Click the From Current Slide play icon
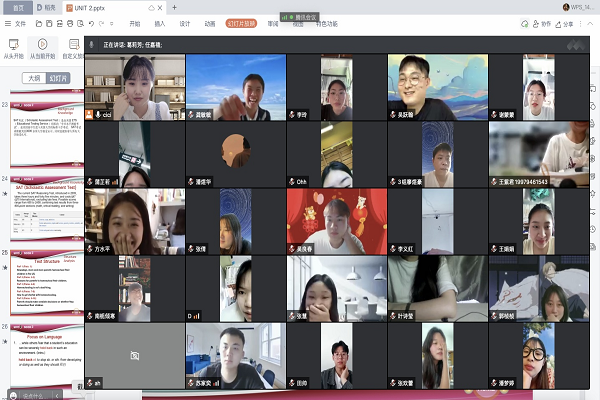Viewport: 600px width, 400px height. pos(42,45)
